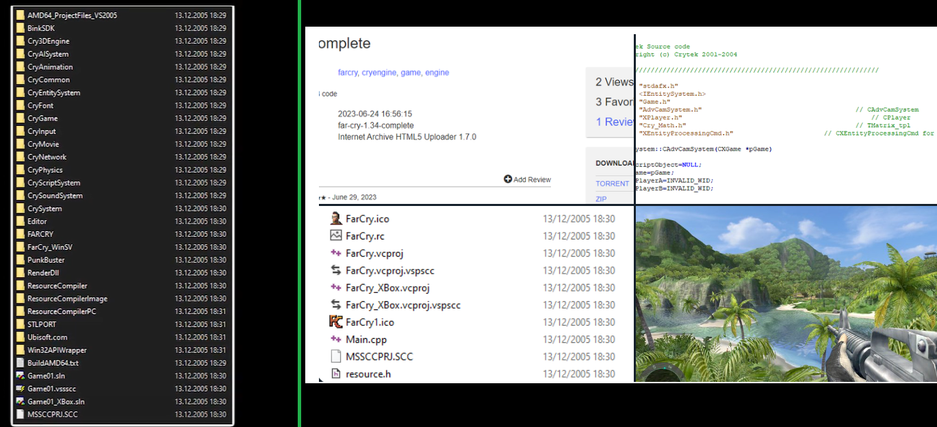937x427 pixels.
Task: Select the CryInput folder name
Action: click(x=41, y=131)
